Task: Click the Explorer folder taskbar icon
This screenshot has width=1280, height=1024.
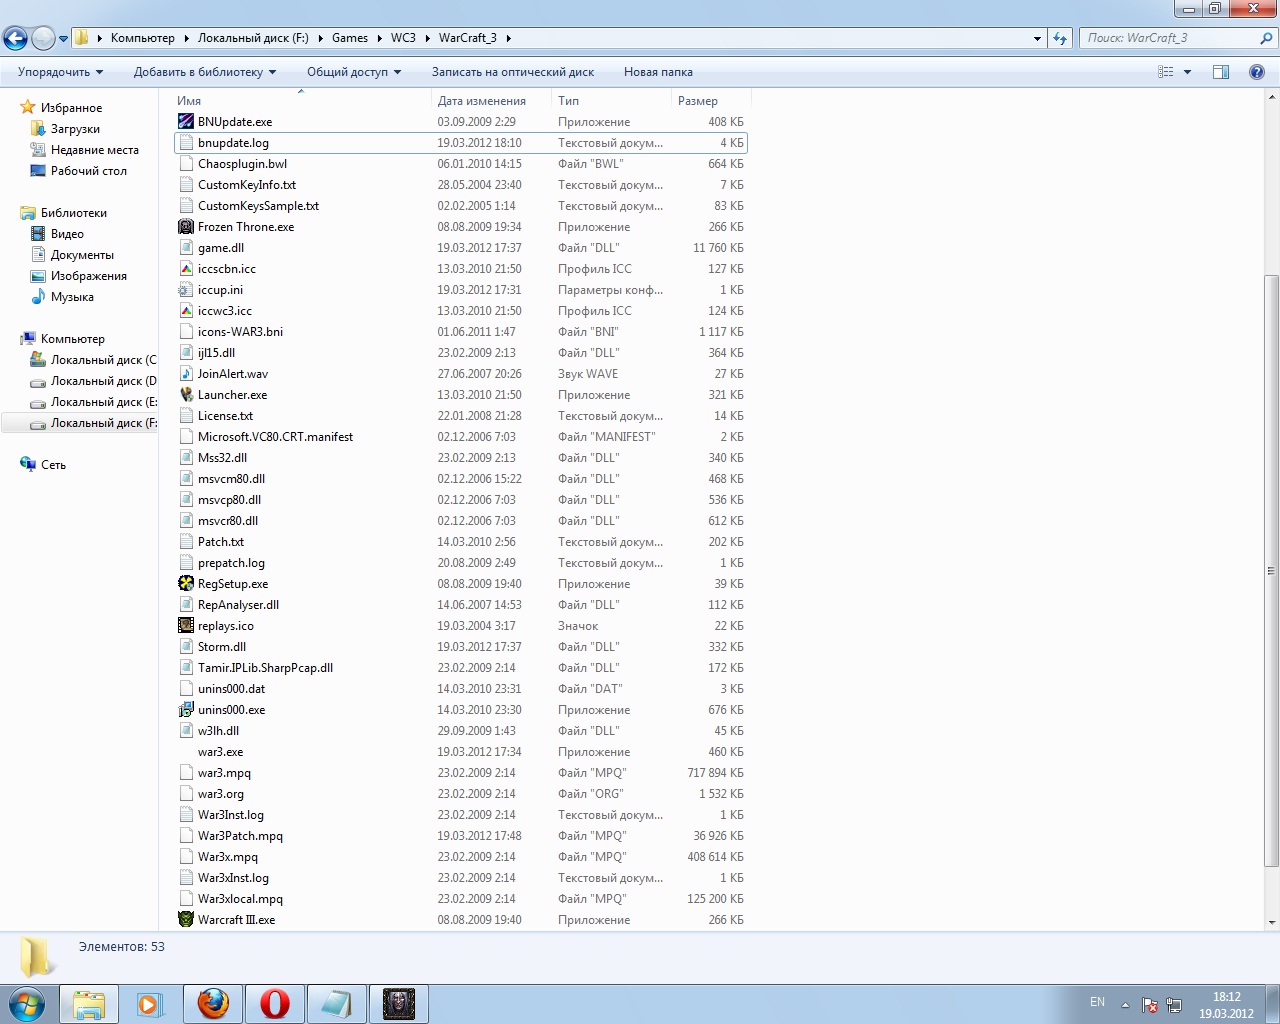Action: tap(89, 1004)
